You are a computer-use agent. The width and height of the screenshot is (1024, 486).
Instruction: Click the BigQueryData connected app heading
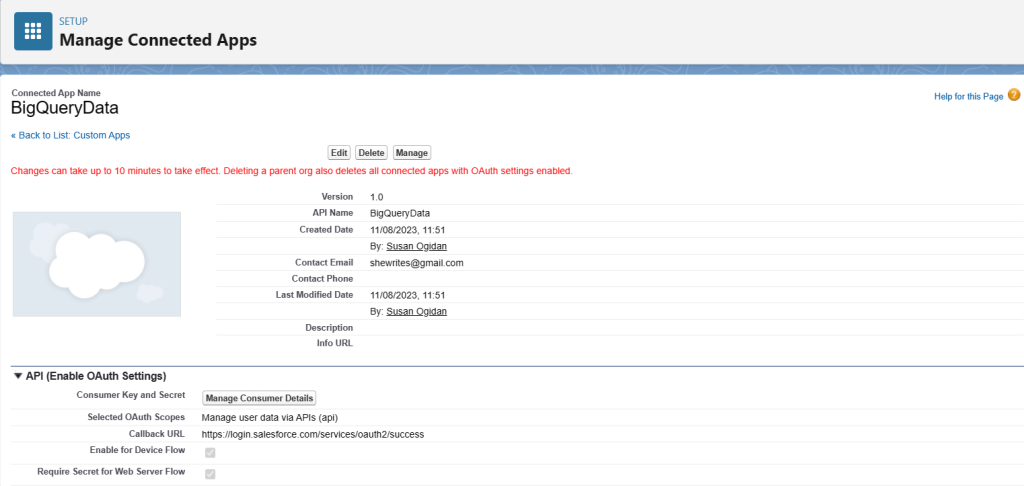[x=65, y=108]
